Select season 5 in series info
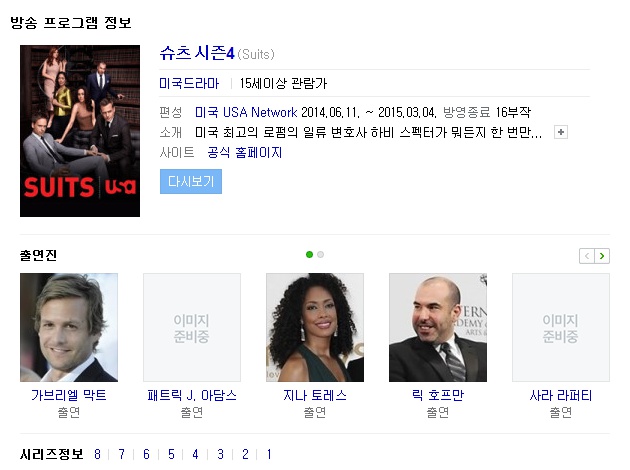This screenshot has width=630, height=470. pos(171,454)
